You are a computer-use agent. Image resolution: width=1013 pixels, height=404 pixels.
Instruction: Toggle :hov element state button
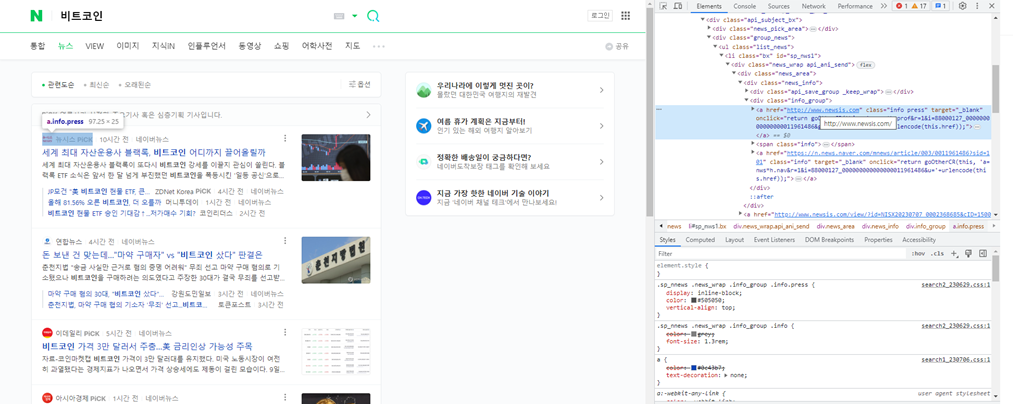coord(918,253)
